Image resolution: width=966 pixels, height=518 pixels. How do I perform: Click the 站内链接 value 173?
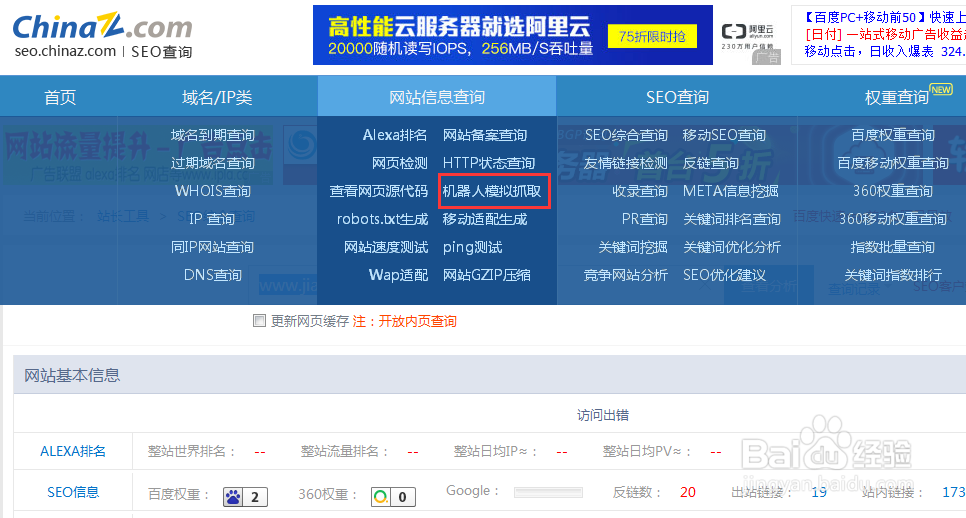coord(954,492)
